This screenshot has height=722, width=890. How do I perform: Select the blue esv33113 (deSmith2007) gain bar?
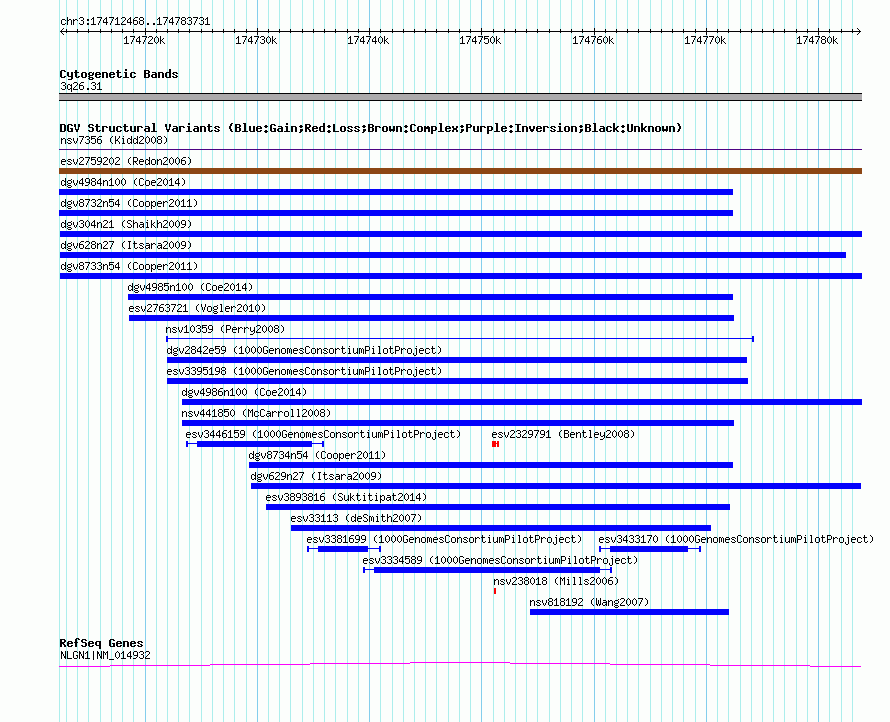(501, 528)
